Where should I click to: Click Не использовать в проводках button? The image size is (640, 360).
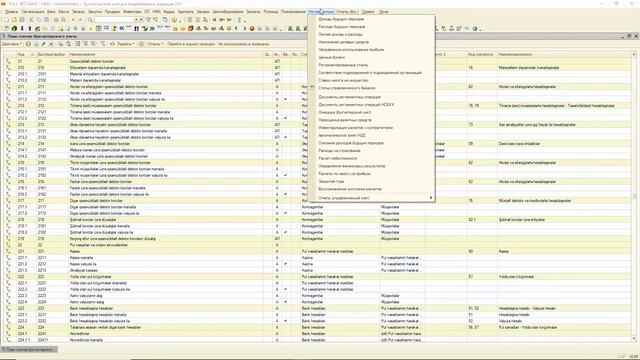point(244,44)
